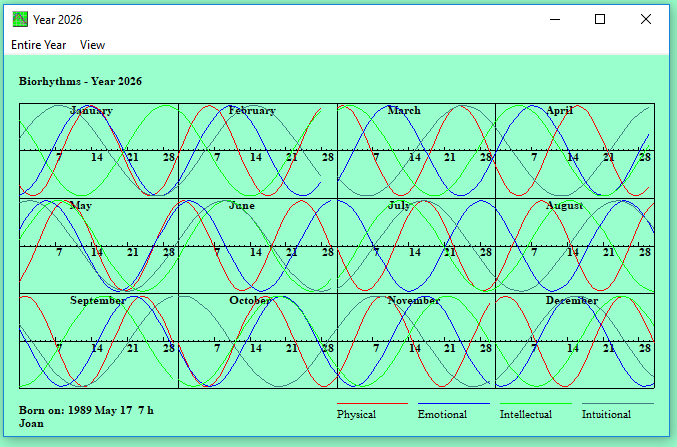The width and height of the screenshot is (677, 447).
Task: Select the April chart title
Action: coord(560,111)
